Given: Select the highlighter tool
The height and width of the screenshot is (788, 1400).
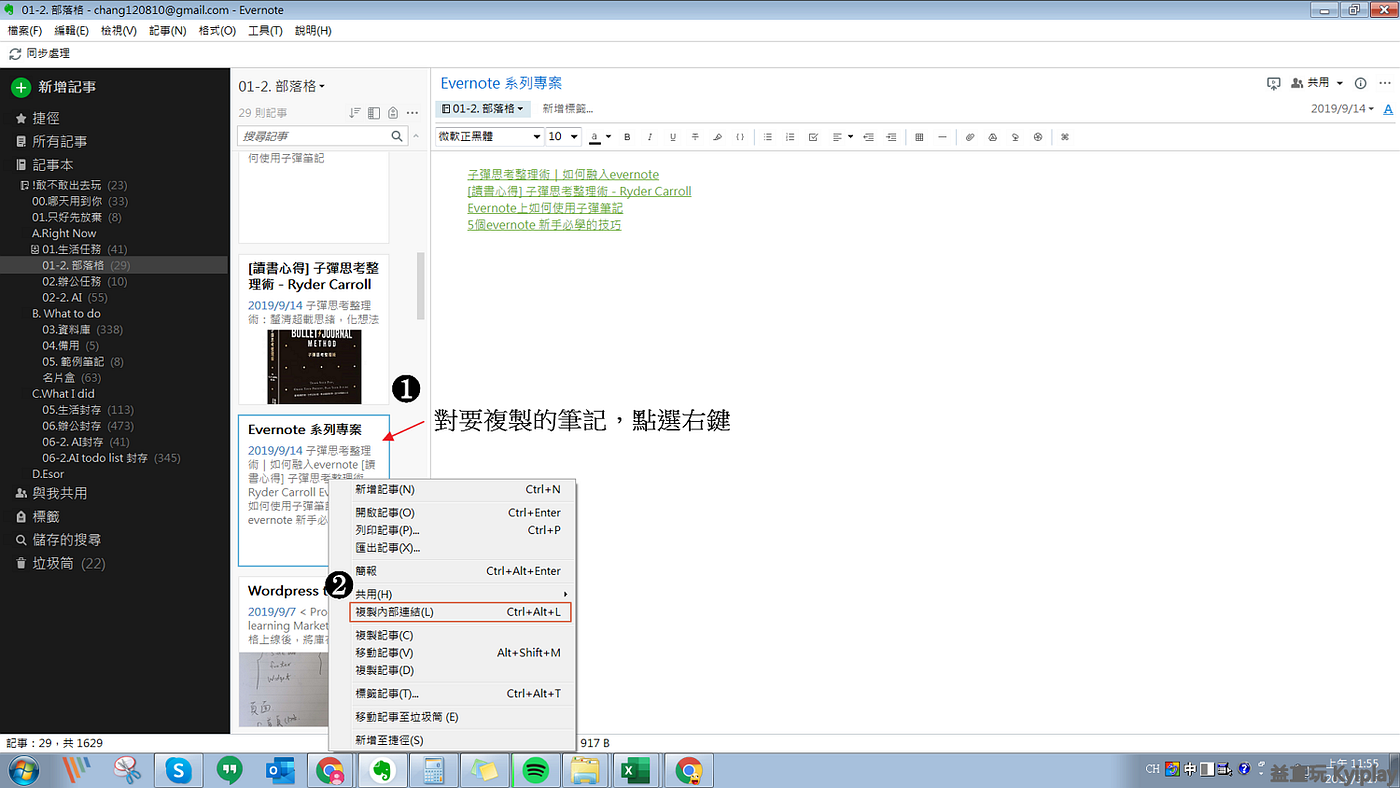Looking at the screenshot, I should point(718,137).
